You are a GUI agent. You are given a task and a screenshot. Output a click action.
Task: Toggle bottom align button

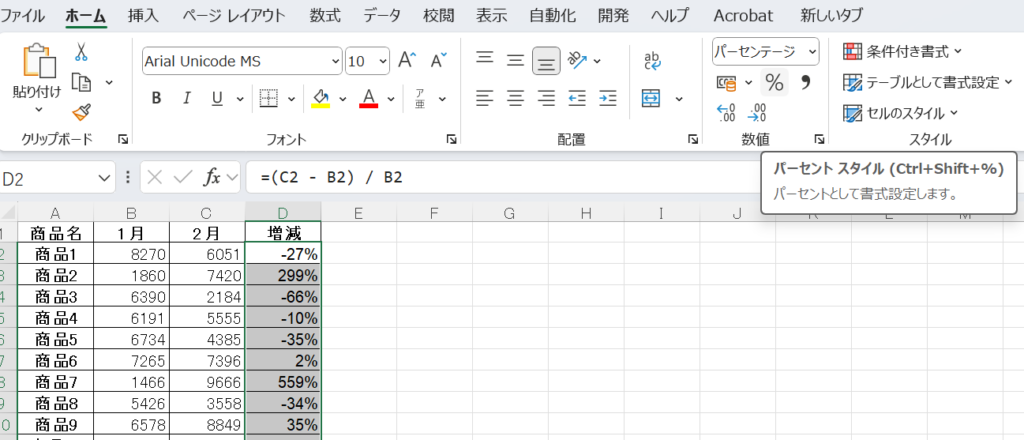point(547,61)
